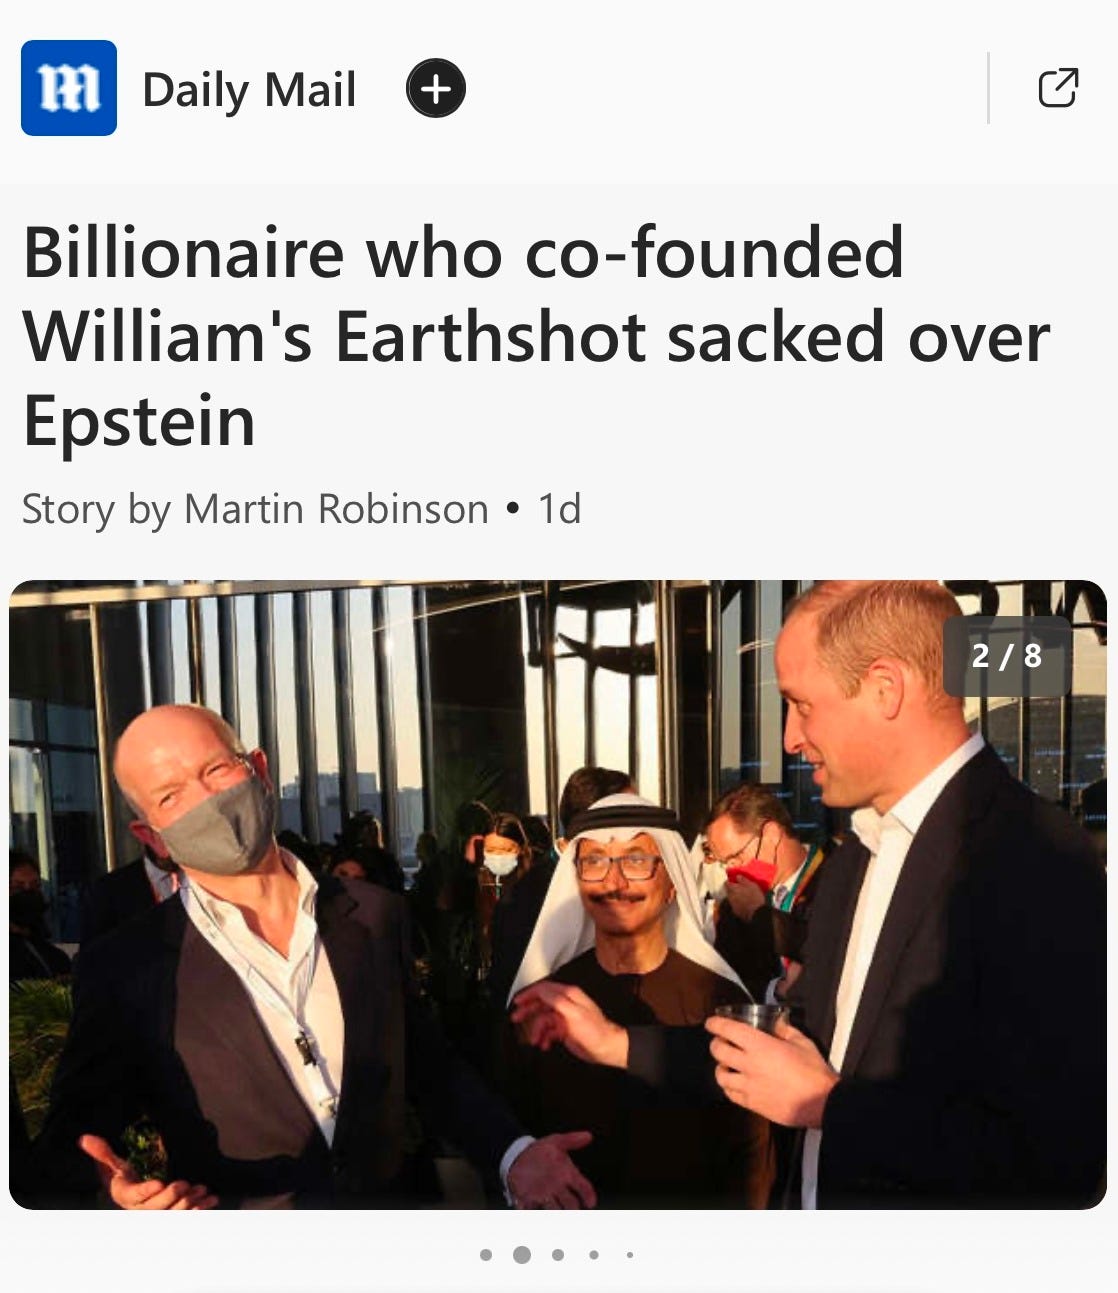Select the smallest last carousel dot
This screenshot has height=1293, width=1118.
point(629,1255)
